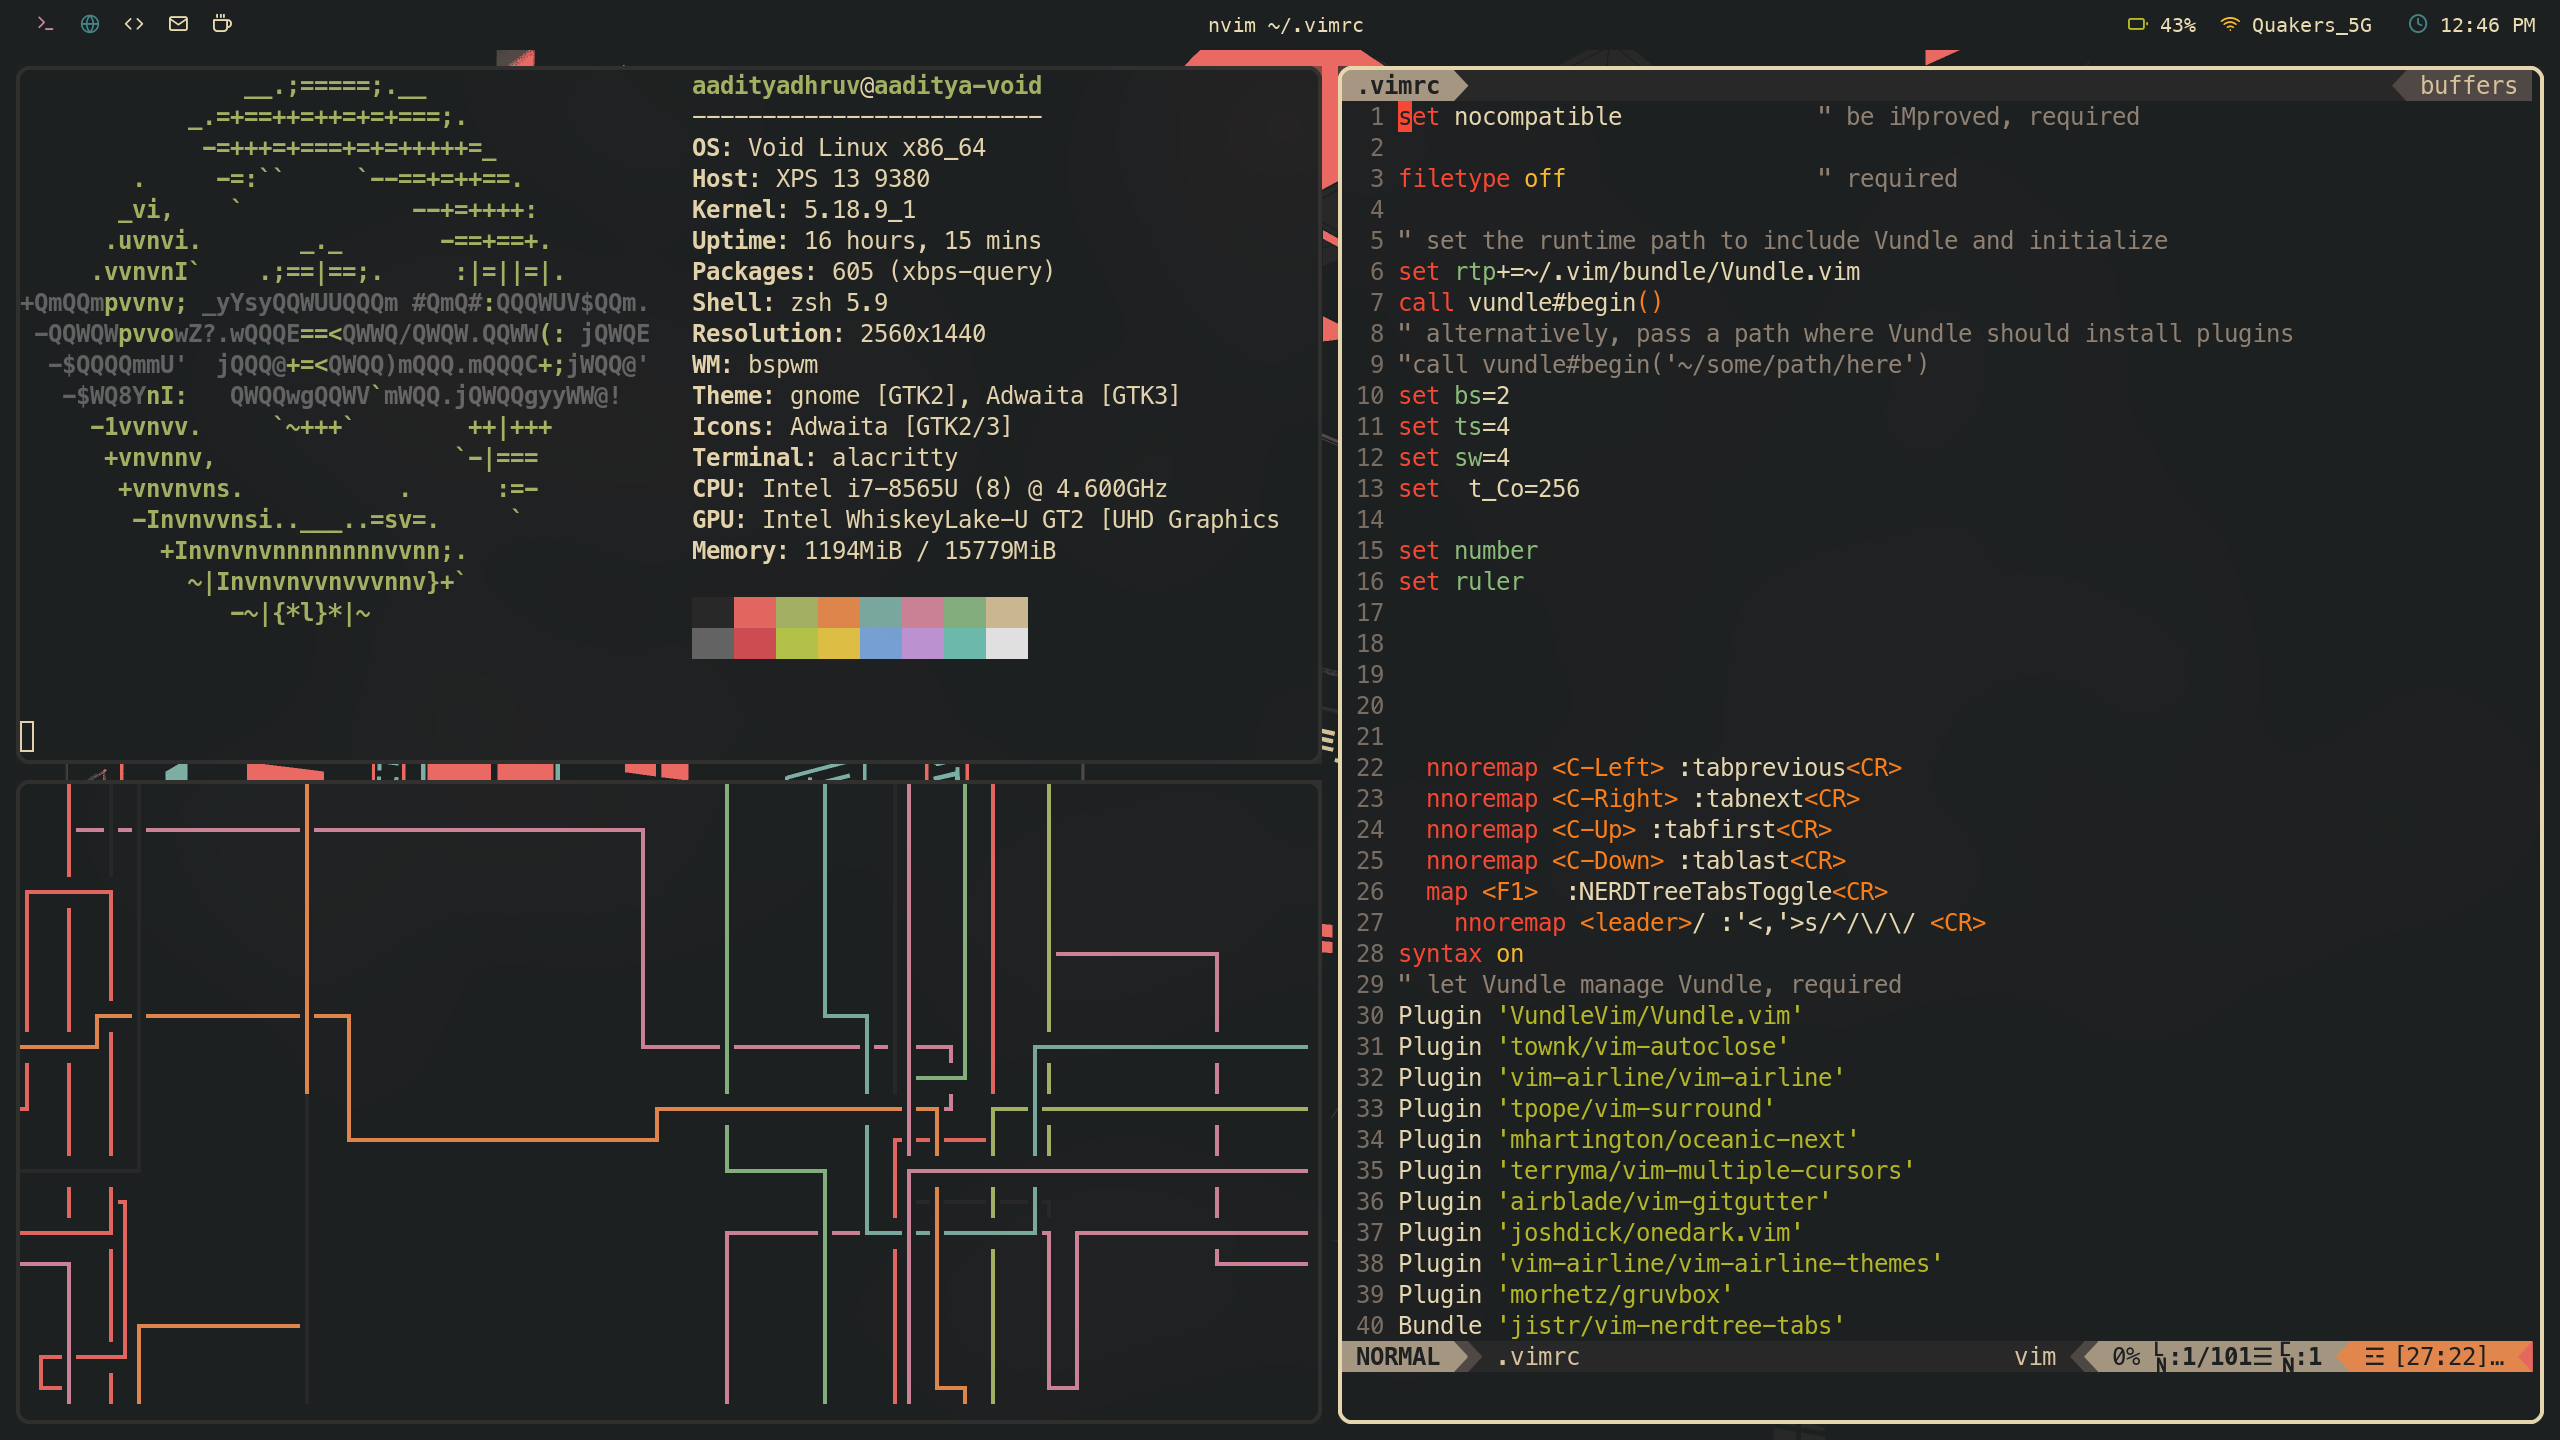The height and width of the screenshot is (1440, 2560).
Task: Click Plugin 'terryma/vim-multiple-cursors' line
Action: pos(1656,1171)
